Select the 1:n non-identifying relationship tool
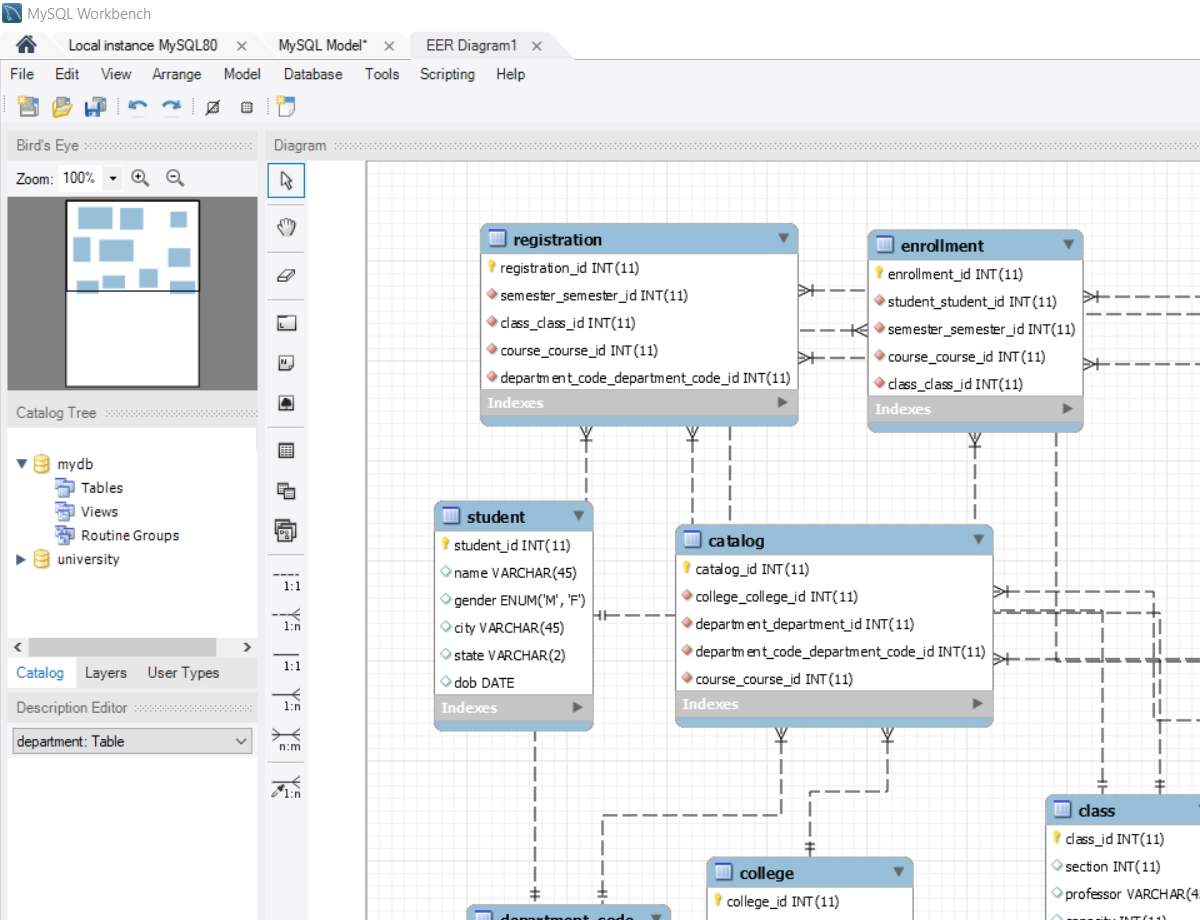Viewport: 1200px width, 920px height. click(x=287, y=619)
